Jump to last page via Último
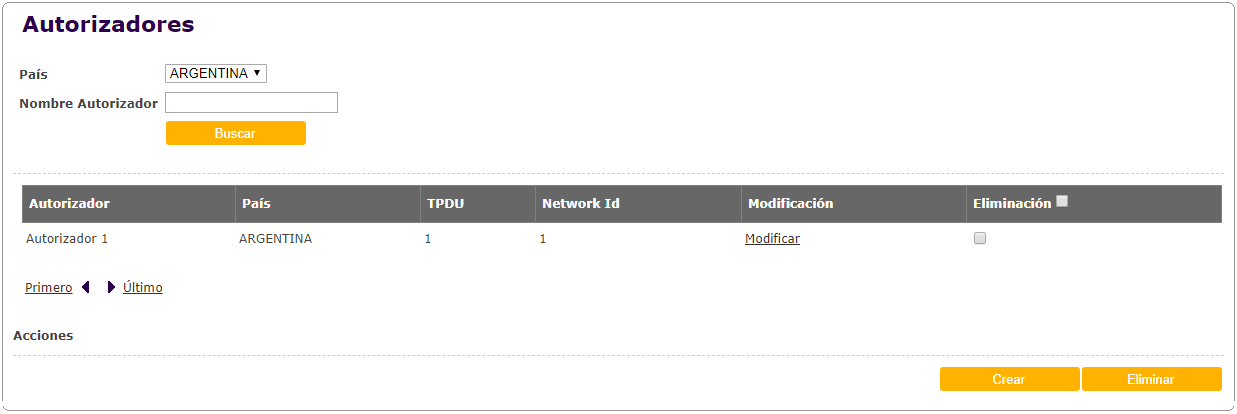Viewport: 1237px width, 414px height. 143,288
